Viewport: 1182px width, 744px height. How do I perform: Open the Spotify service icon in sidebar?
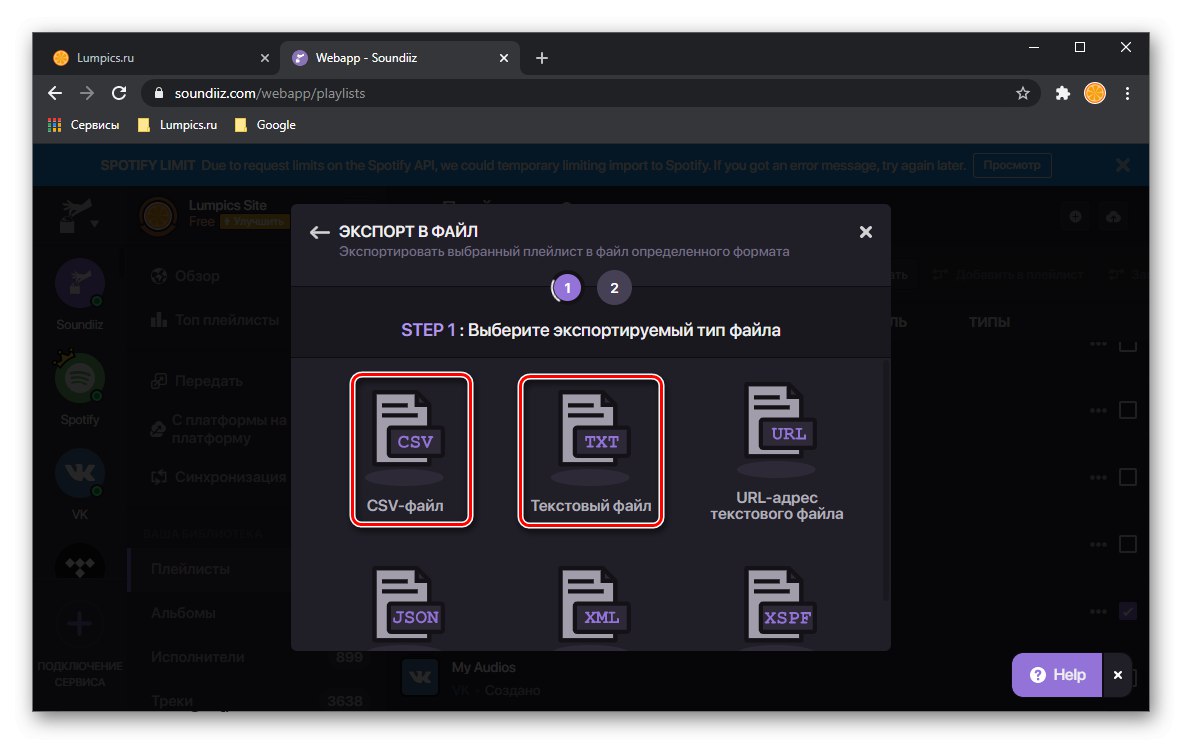(80, 378)
